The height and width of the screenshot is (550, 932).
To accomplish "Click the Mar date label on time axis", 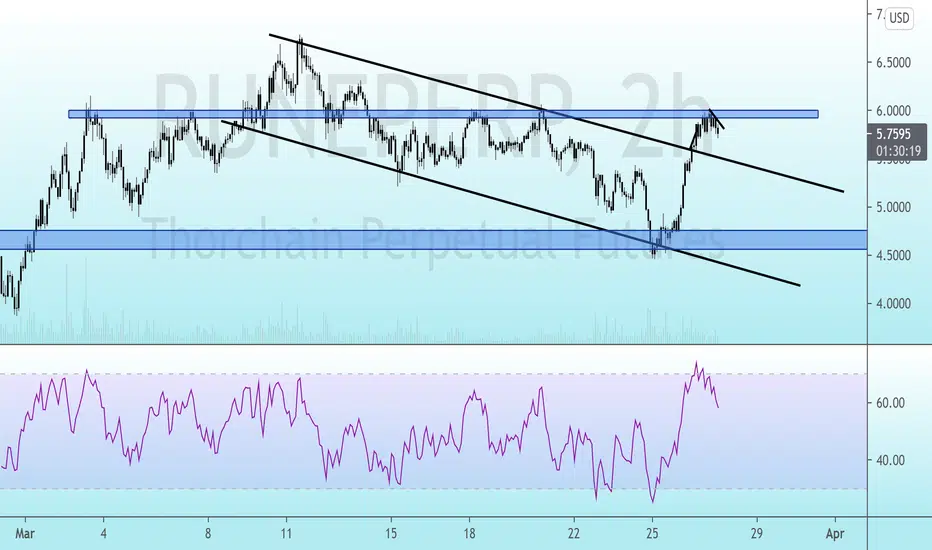I will [25, 533].
